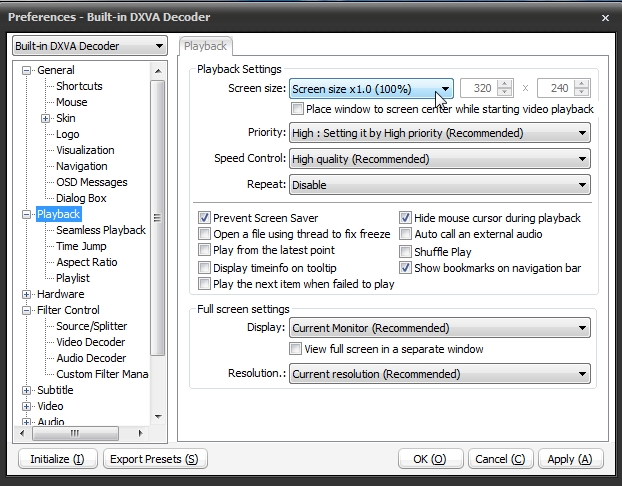Click the screen height field showing 240
This screenshot has width=622, height=486.
click(555, 88)
